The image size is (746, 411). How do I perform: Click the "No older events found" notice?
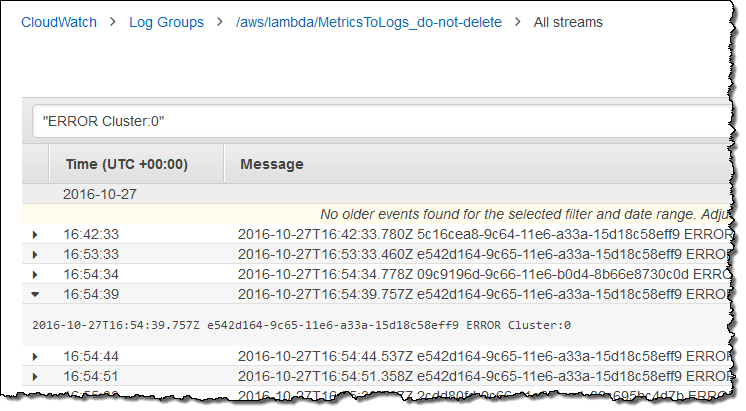[x=520, y=214]
